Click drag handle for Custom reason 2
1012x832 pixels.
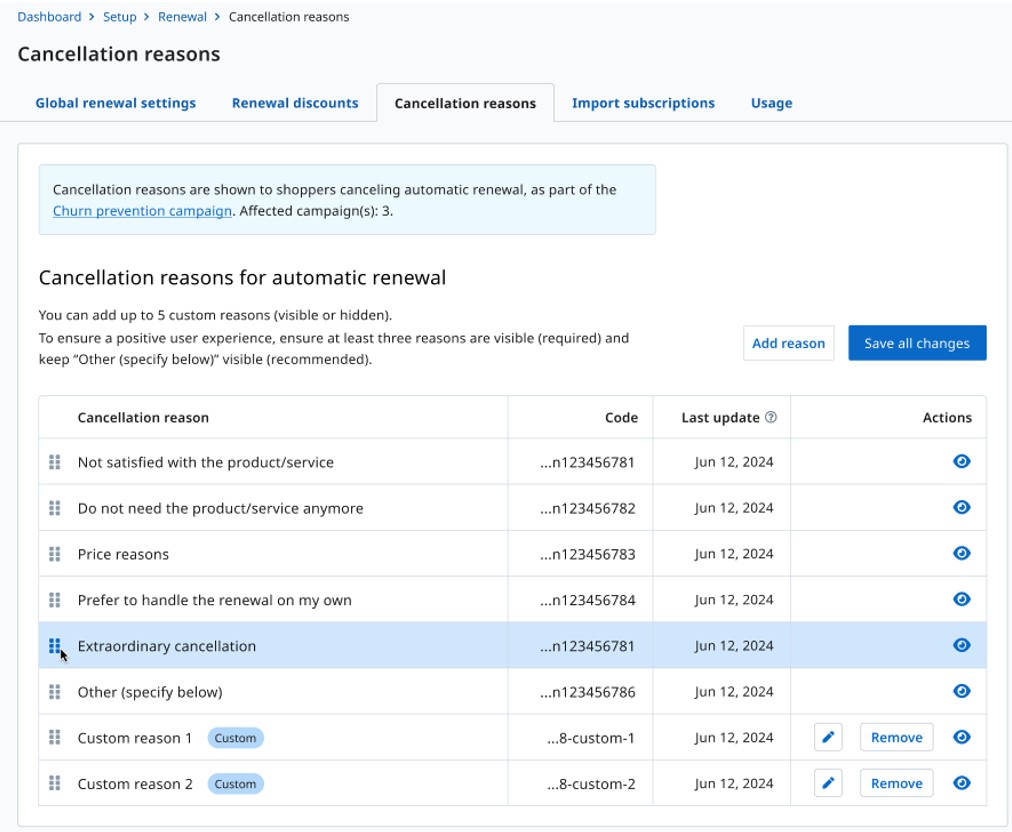point(55,784)
